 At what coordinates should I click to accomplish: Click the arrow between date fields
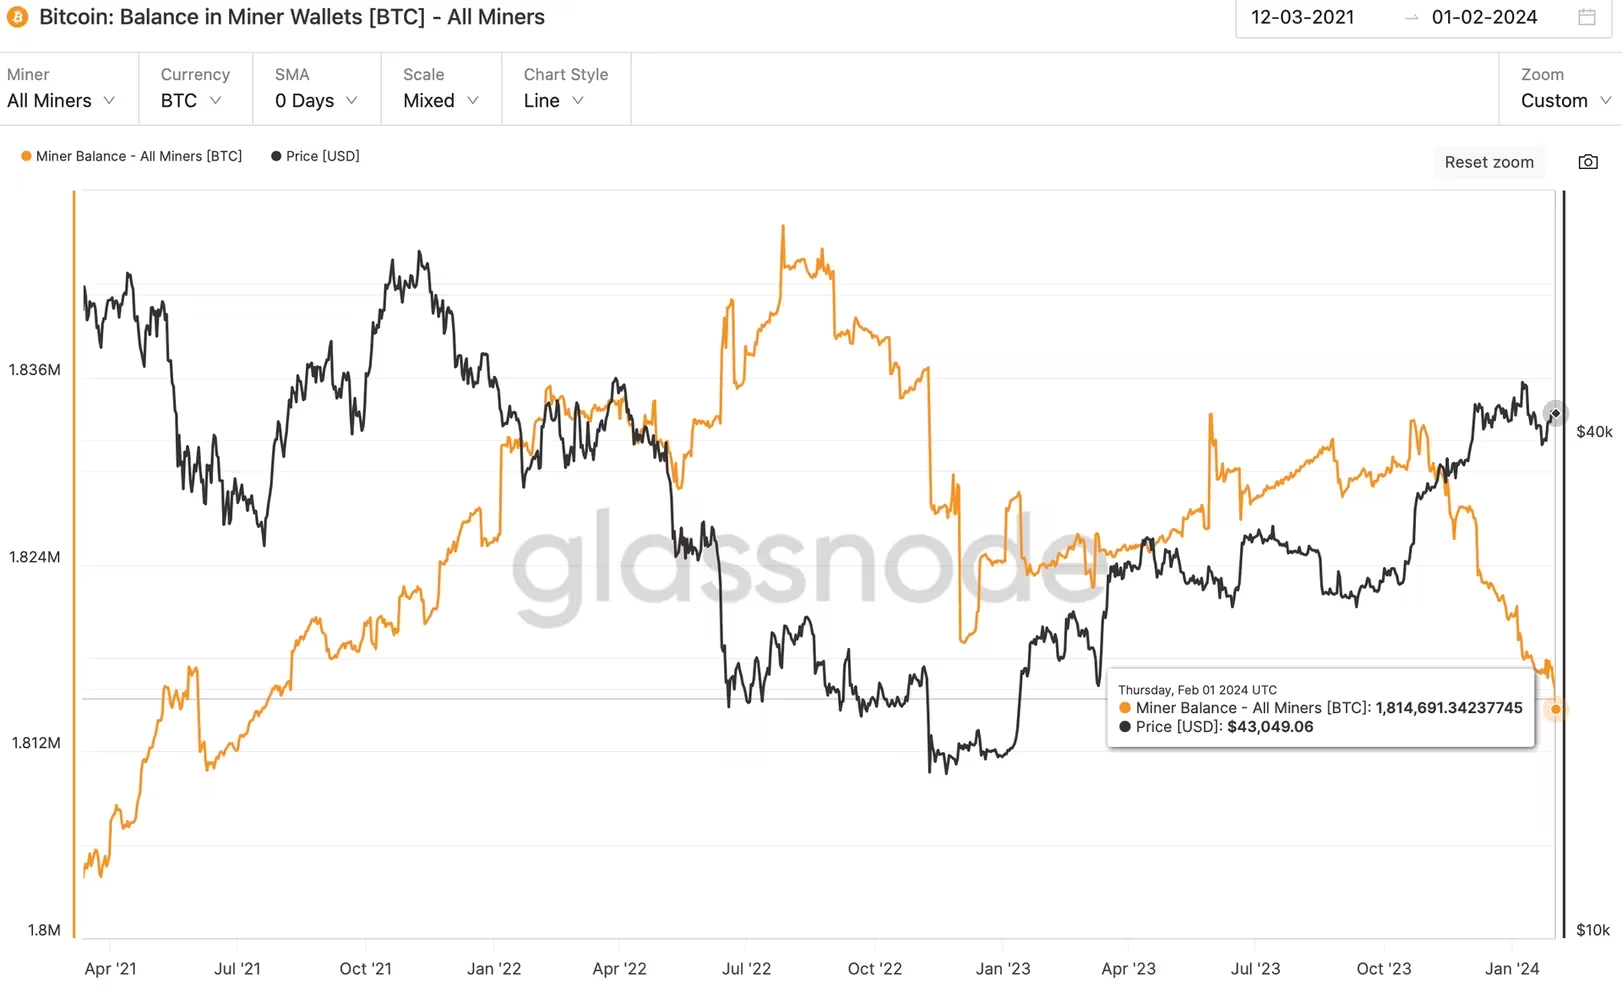pos(1411,18)
